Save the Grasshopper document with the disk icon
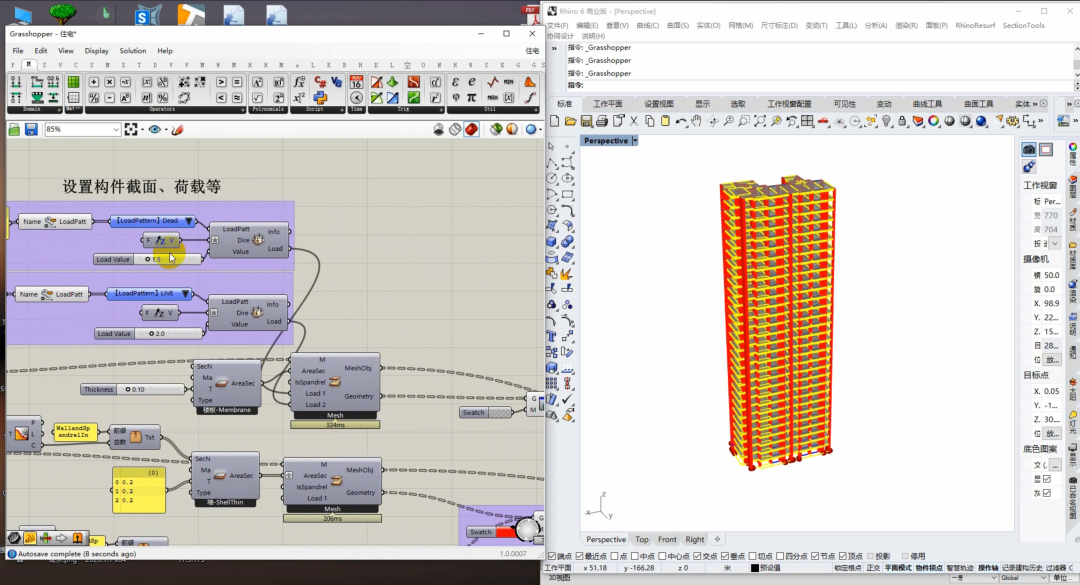This screenshot has height=585, width=1080. (31, 129)
